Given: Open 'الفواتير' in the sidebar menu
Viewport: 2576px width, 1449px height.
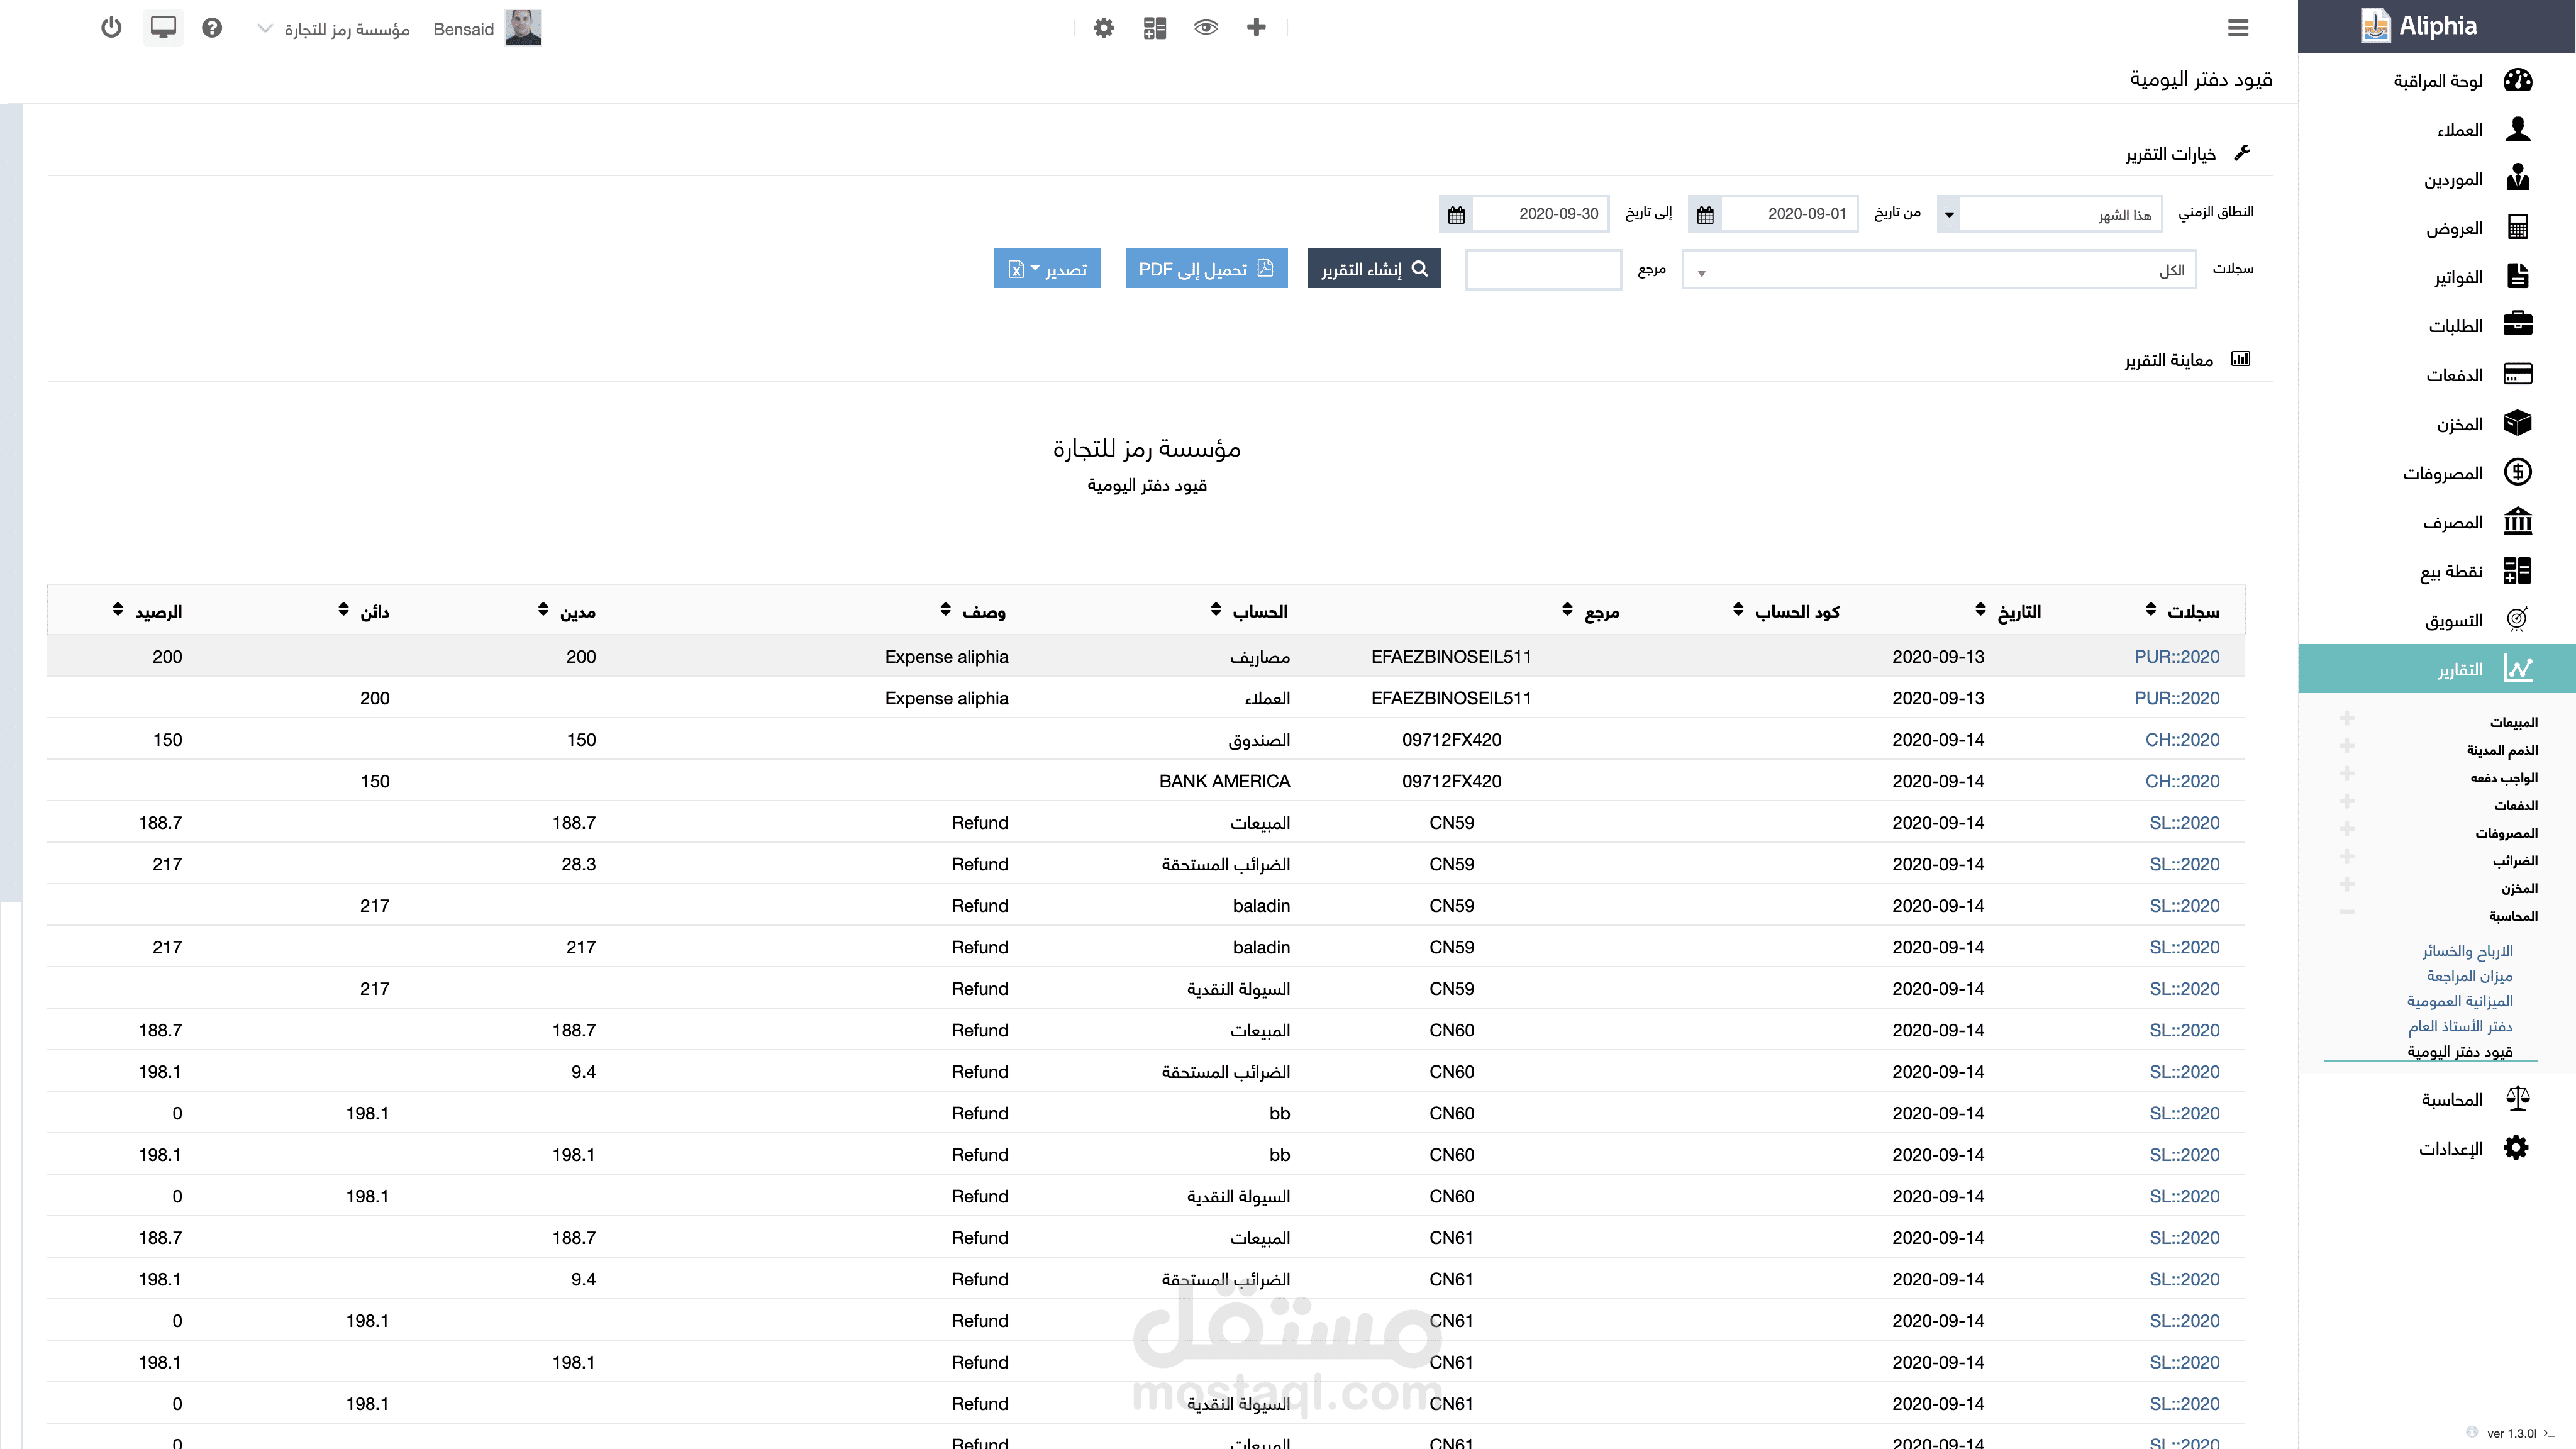Looking at the screenshot, I should (x=2458, y=277).
